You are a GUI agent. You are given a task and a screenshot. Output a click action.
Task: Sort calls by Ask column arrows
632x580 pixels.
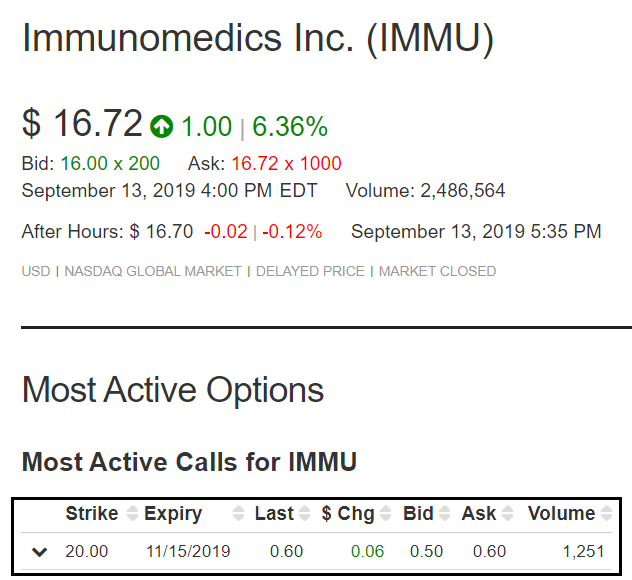point(507,513)
